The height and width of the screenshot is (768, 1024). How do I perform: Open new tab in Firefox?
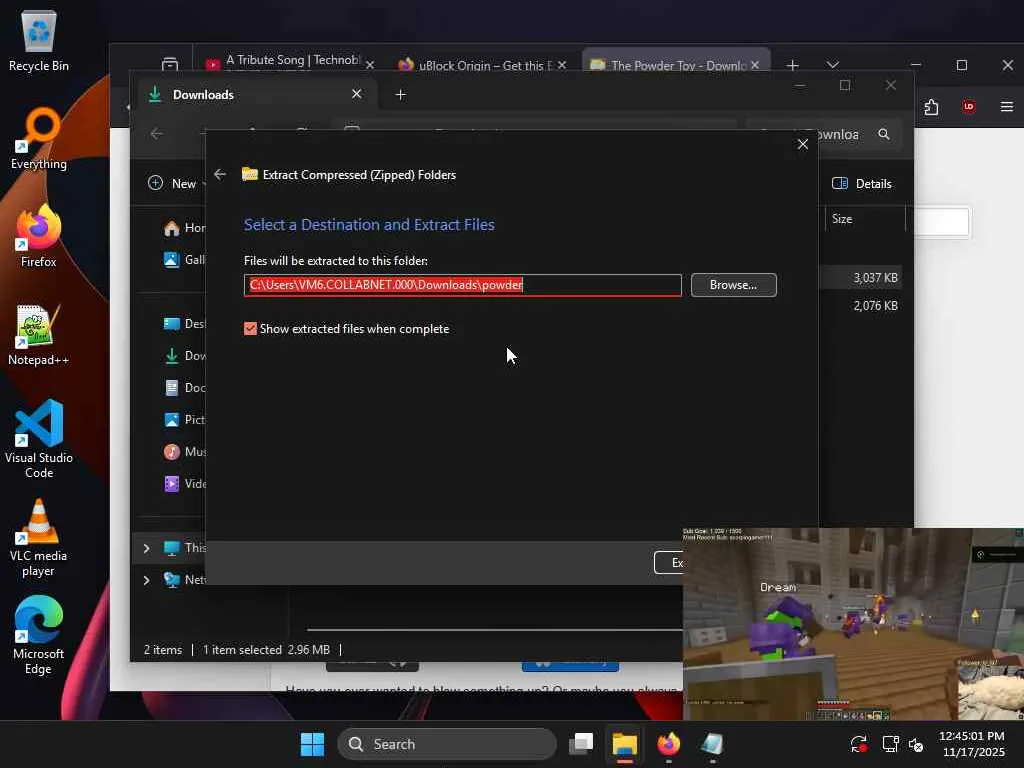(792, 65)
